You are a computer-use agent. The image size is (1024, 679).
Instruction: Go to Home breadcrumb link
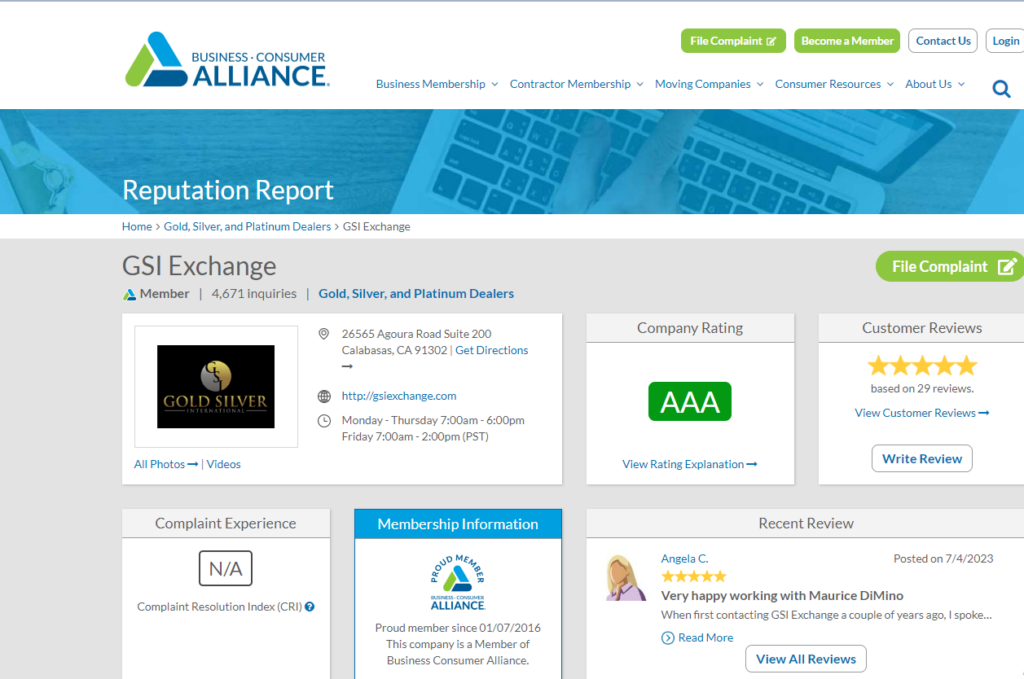[x=136, y=227]
